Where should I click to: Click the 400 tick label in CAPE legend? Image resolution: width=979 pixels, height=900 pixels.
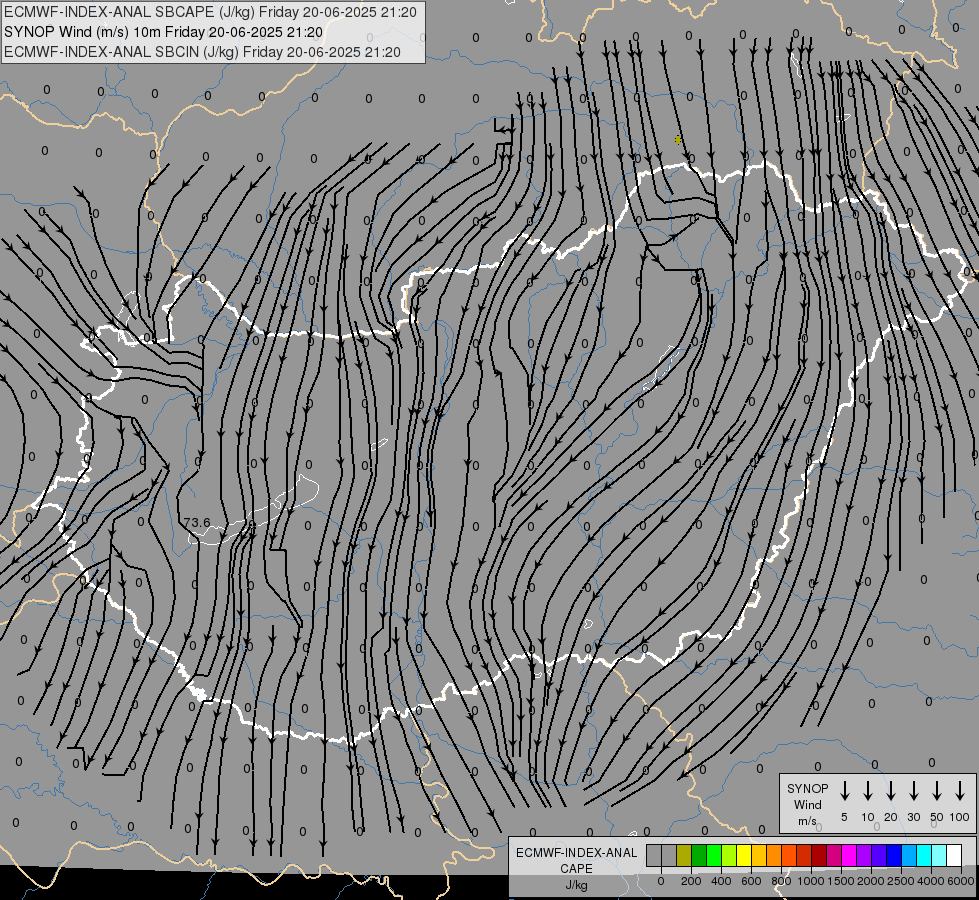(721, 881)
